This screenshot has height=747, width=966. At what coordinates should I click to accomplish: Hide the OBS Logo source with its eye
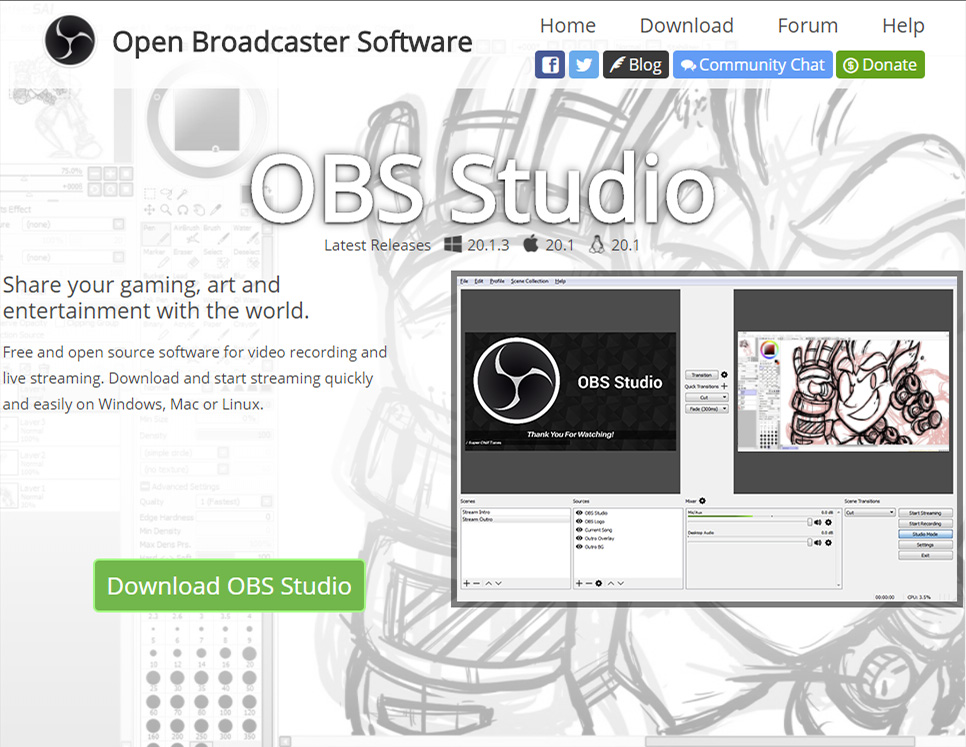pyautogui.click(x=579, y=521)
